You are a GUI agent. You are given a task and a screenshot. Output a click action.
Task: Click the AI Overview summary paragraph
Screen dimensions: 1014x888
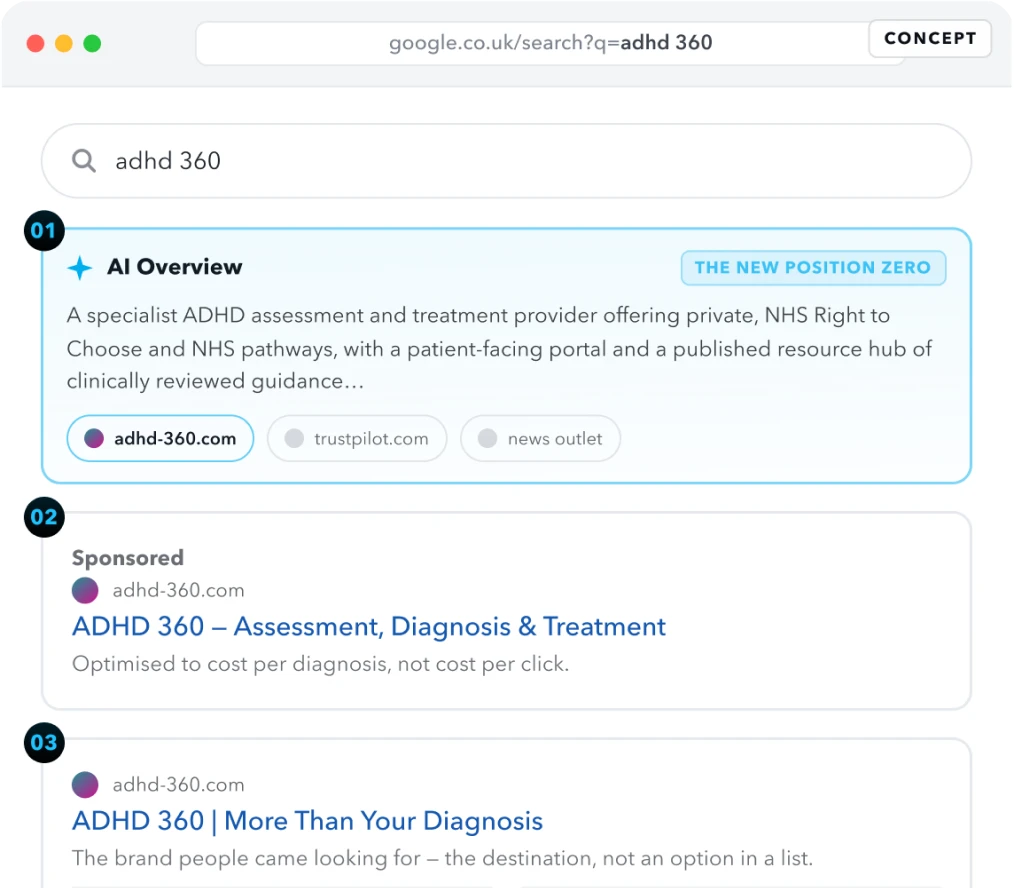click(499, 349)
